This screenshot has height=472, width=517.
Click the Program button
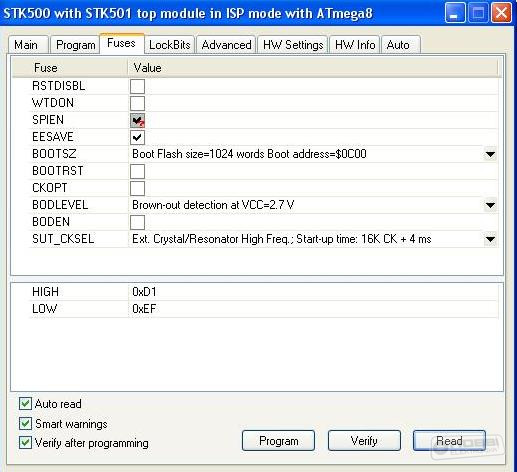[x=278, y=441]
